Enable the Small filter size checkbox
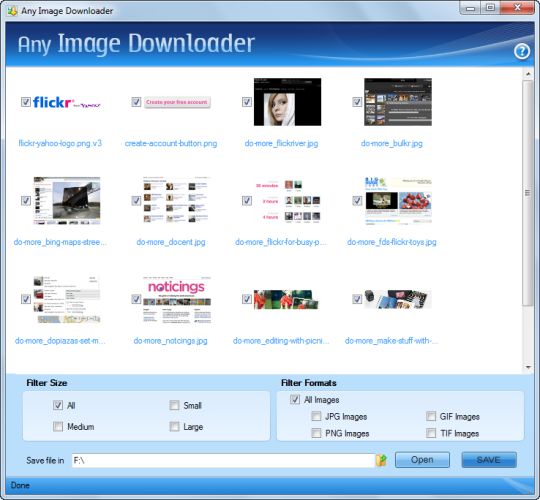The image size is (540, 500). click(x=175, y=405)
